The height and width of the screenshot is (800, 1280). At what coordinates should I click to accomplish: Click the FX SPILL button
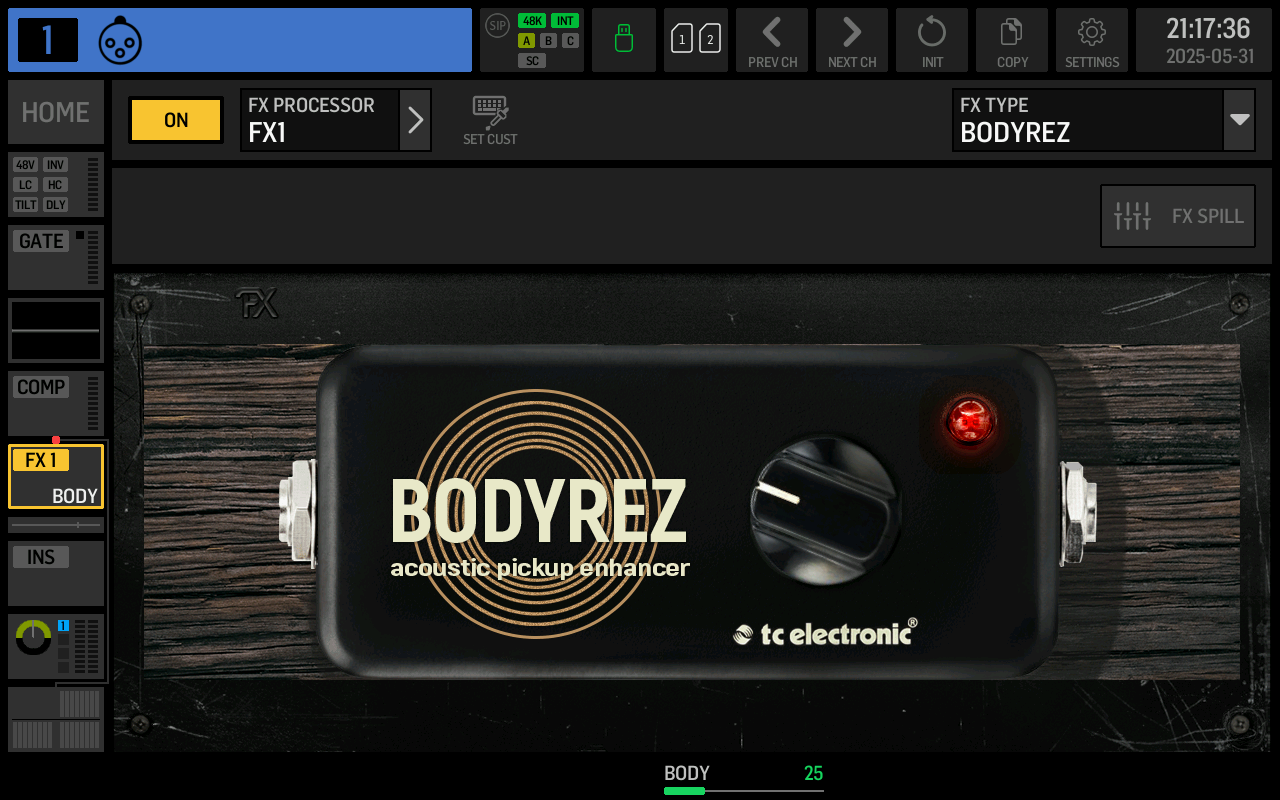coord(1177,215)
